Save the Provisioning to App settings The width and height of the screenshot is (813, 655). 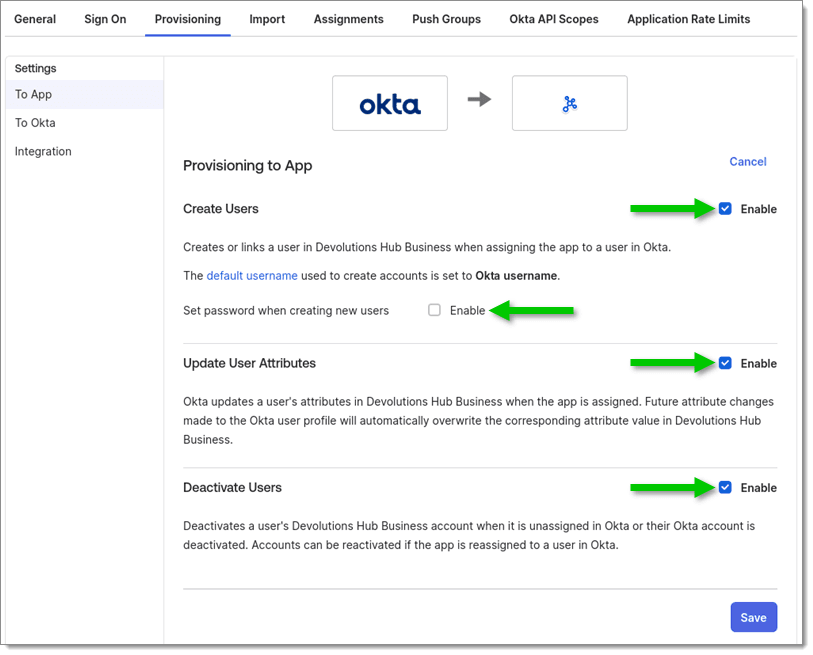[x=753, y=617]
